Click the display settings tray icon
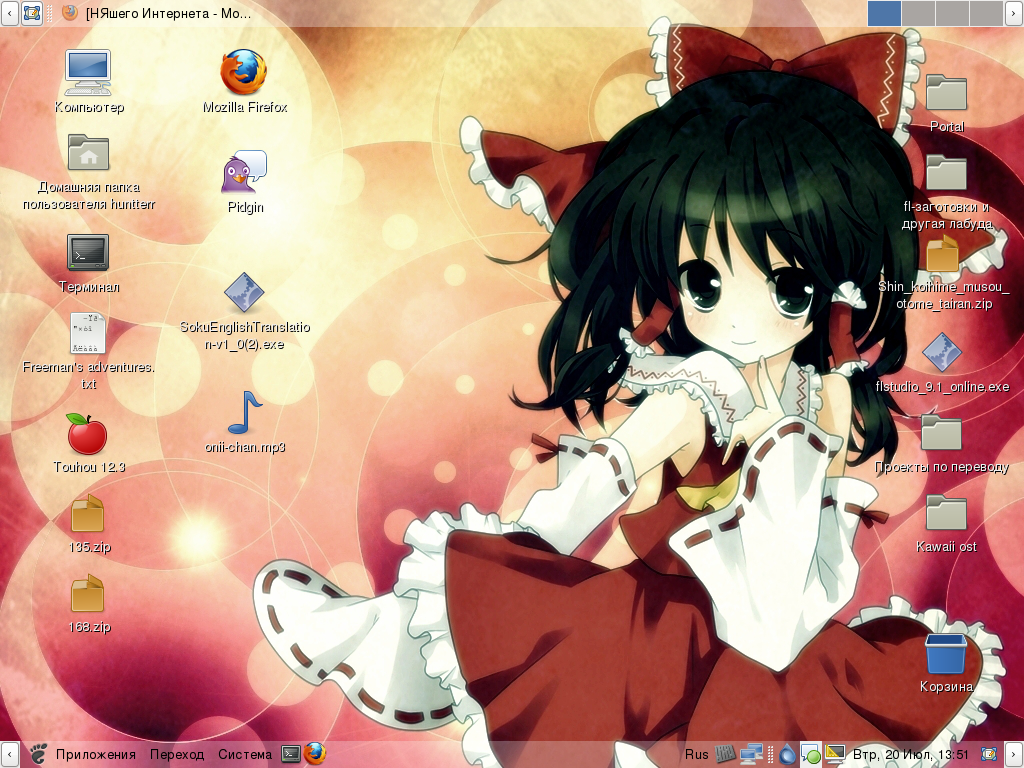The width and height of the screenshot is (1024, 768). click(835, 755)
